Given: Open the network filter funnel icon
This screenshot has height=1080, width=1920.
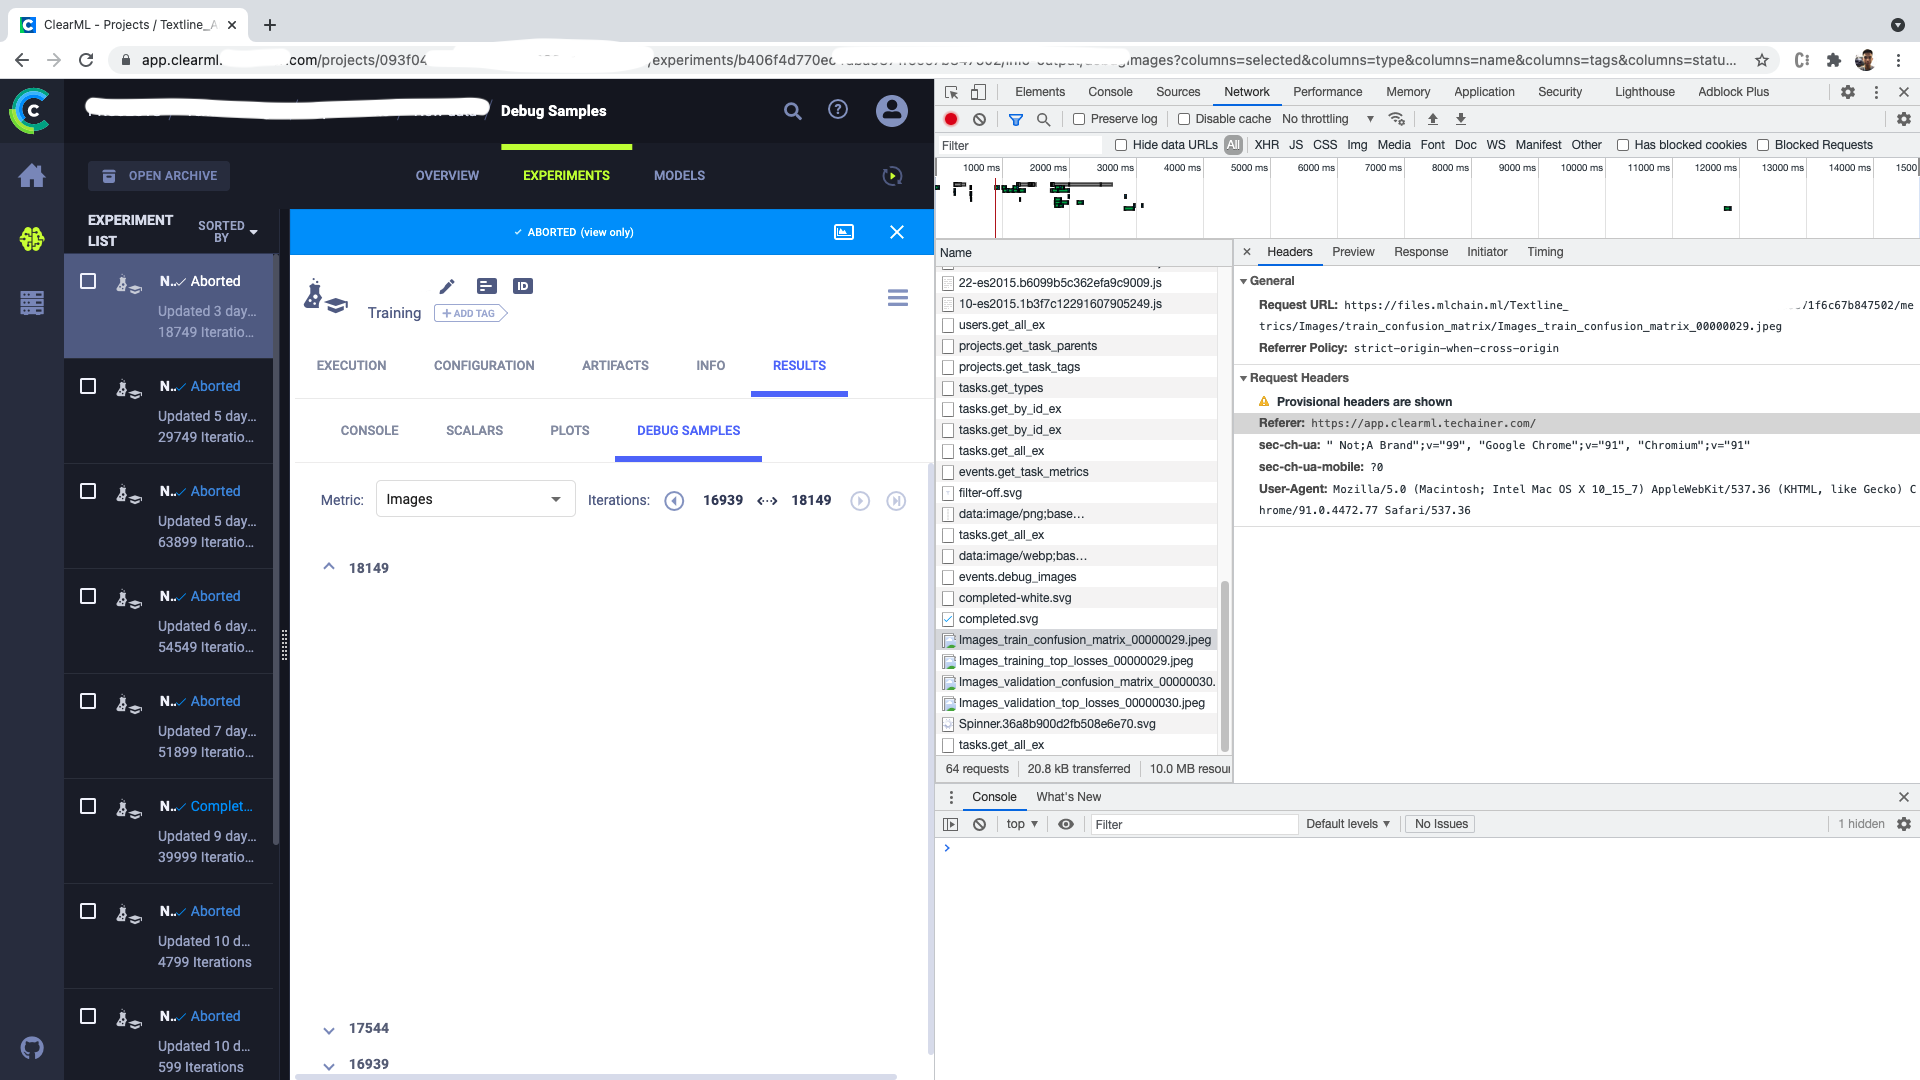Looking at the screenshot, I should (x=1017, y=119).
